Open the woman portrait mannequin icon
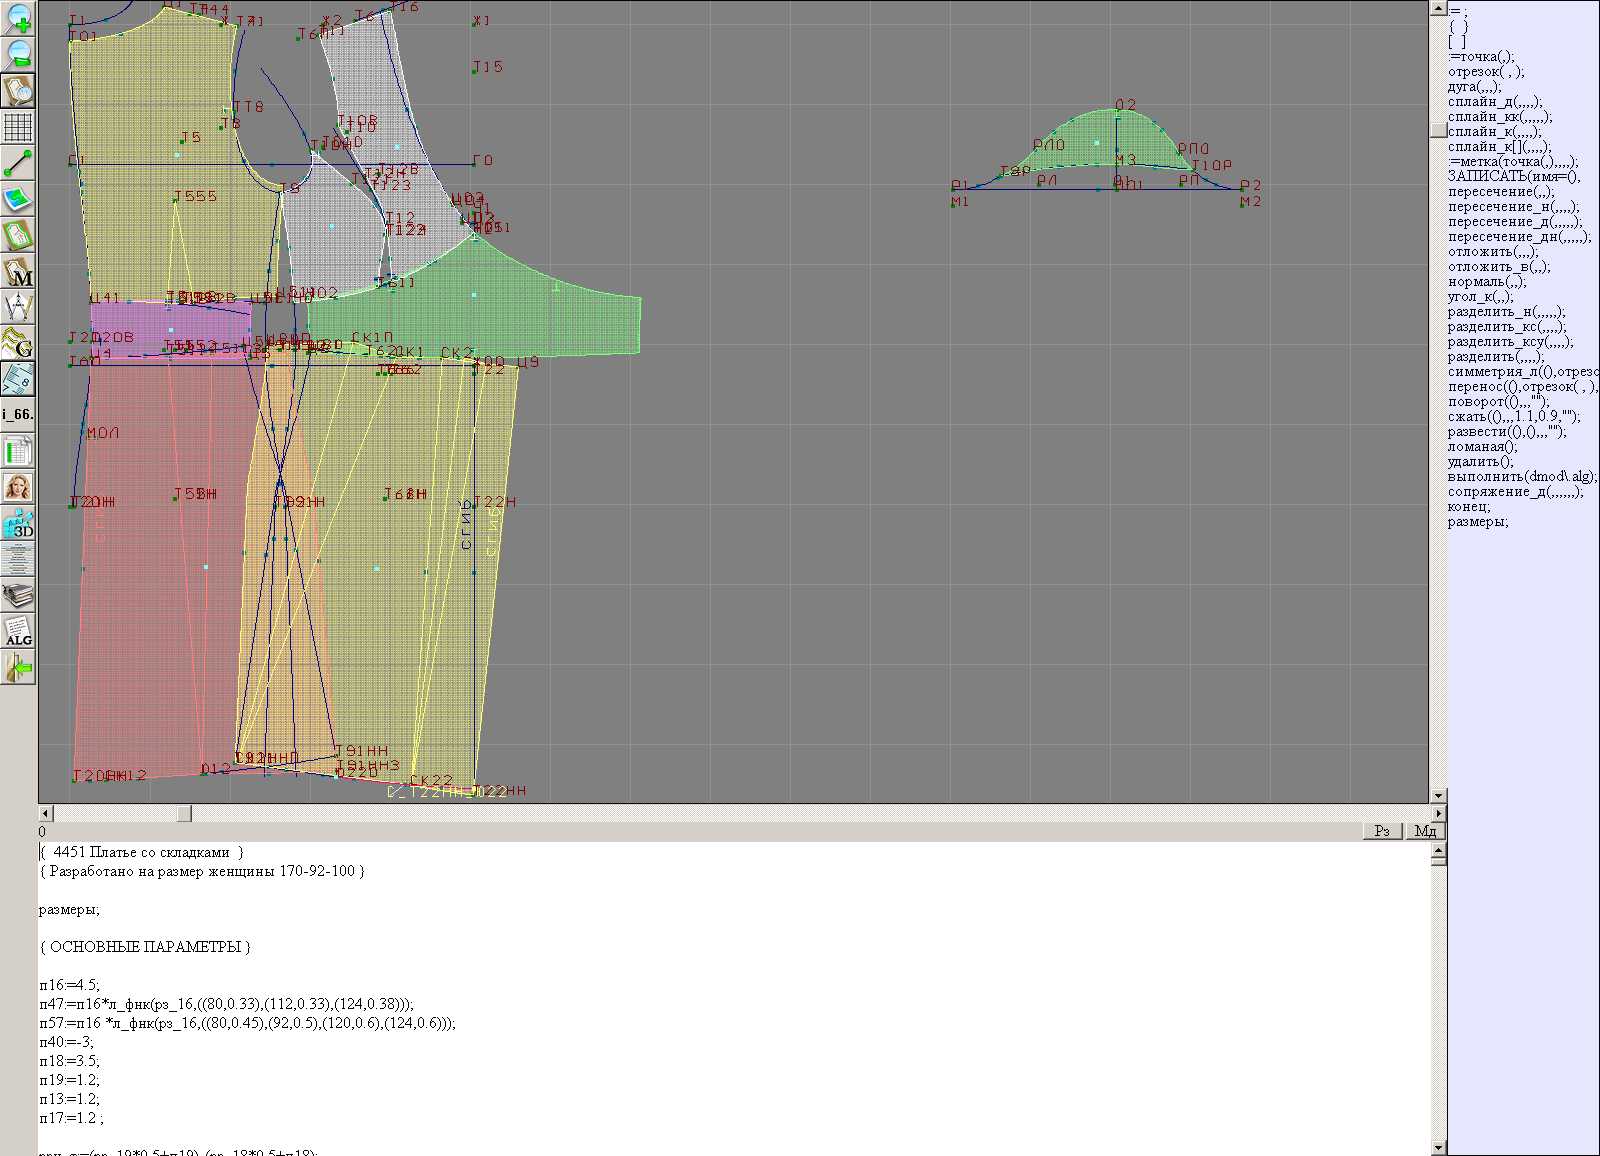The height and width of the screenshot is (1156, 1600). click(x=18, y=488)
